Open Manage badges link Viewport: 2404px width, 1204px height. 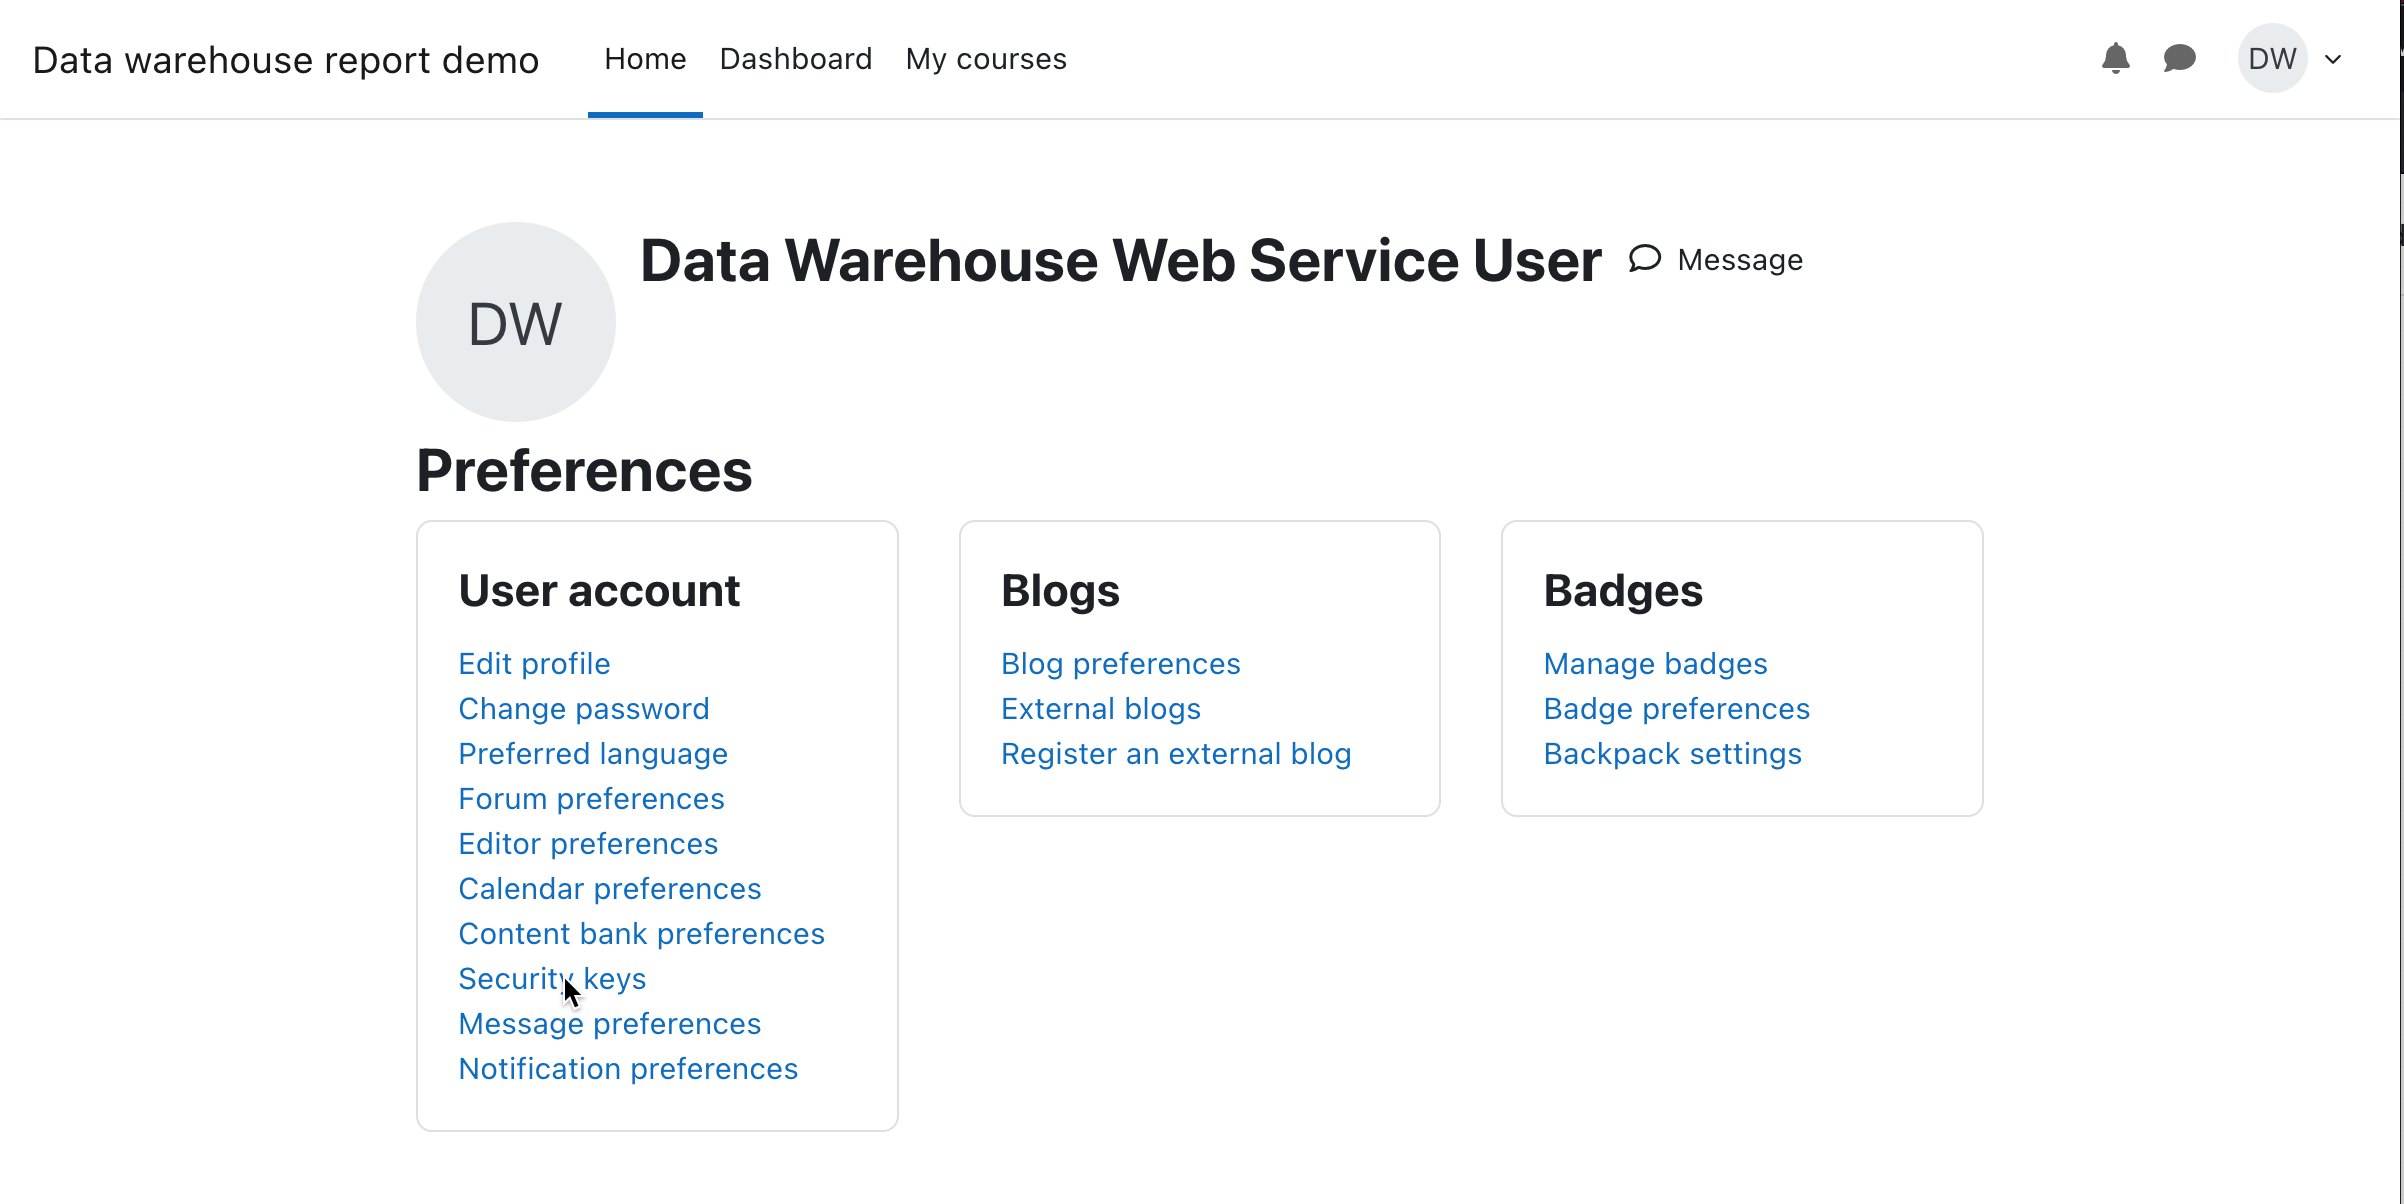point(1655,664)
